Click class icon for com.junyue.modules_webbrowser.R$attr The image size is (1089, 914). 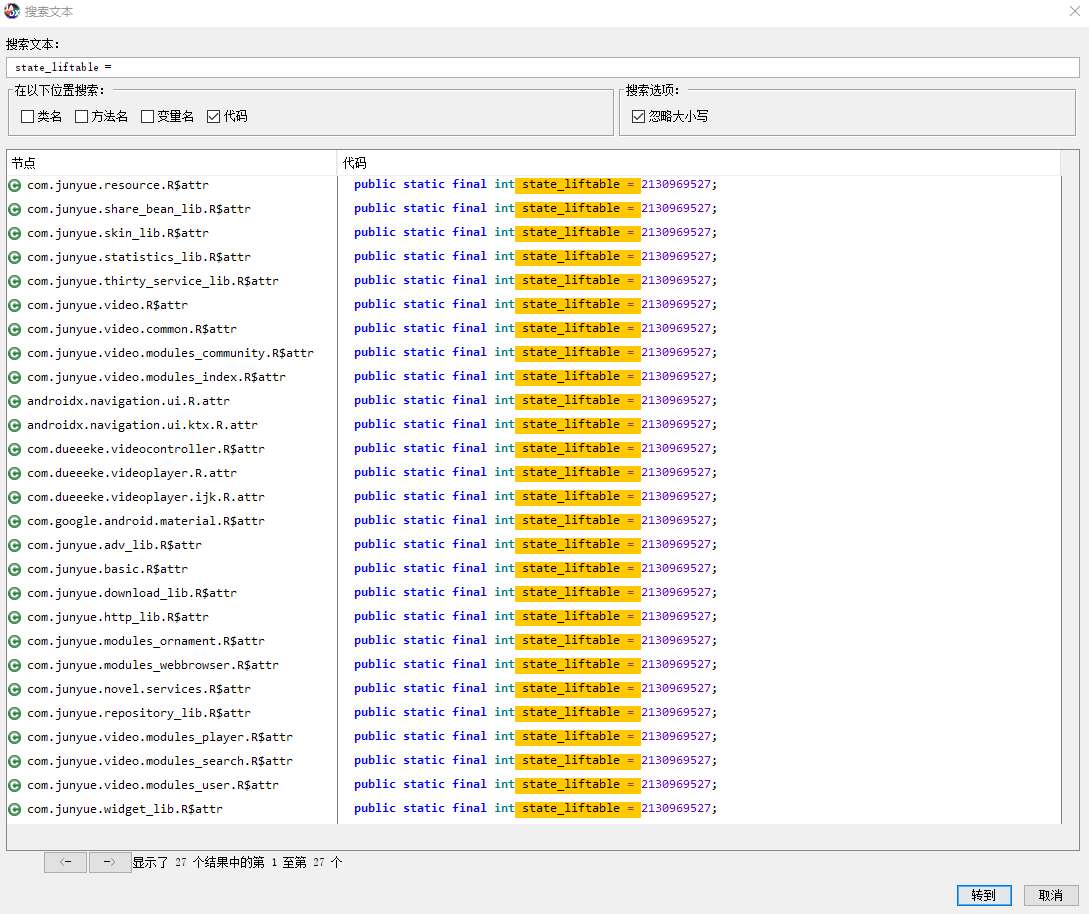15,665
